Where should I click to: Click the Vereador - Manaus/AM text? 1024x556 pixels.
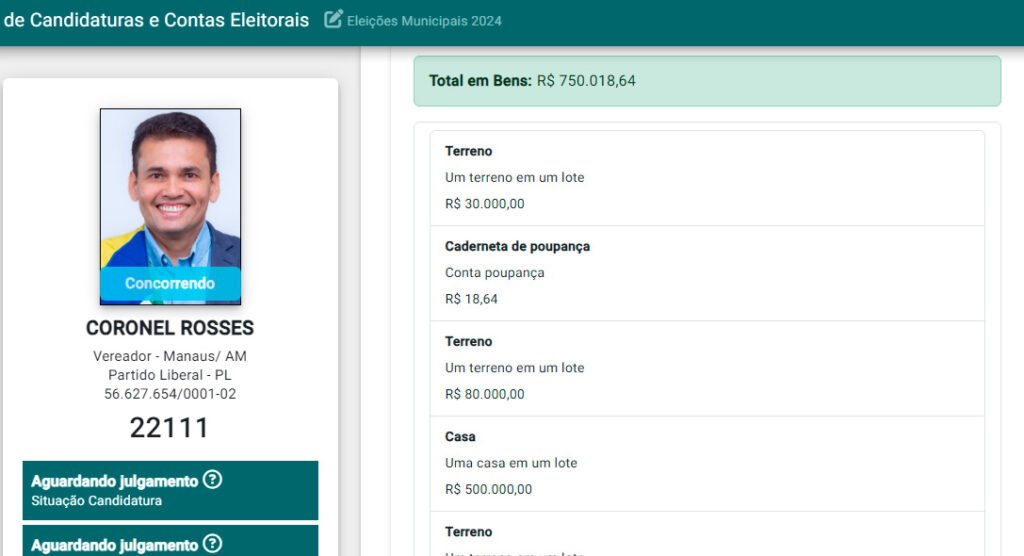170,356
